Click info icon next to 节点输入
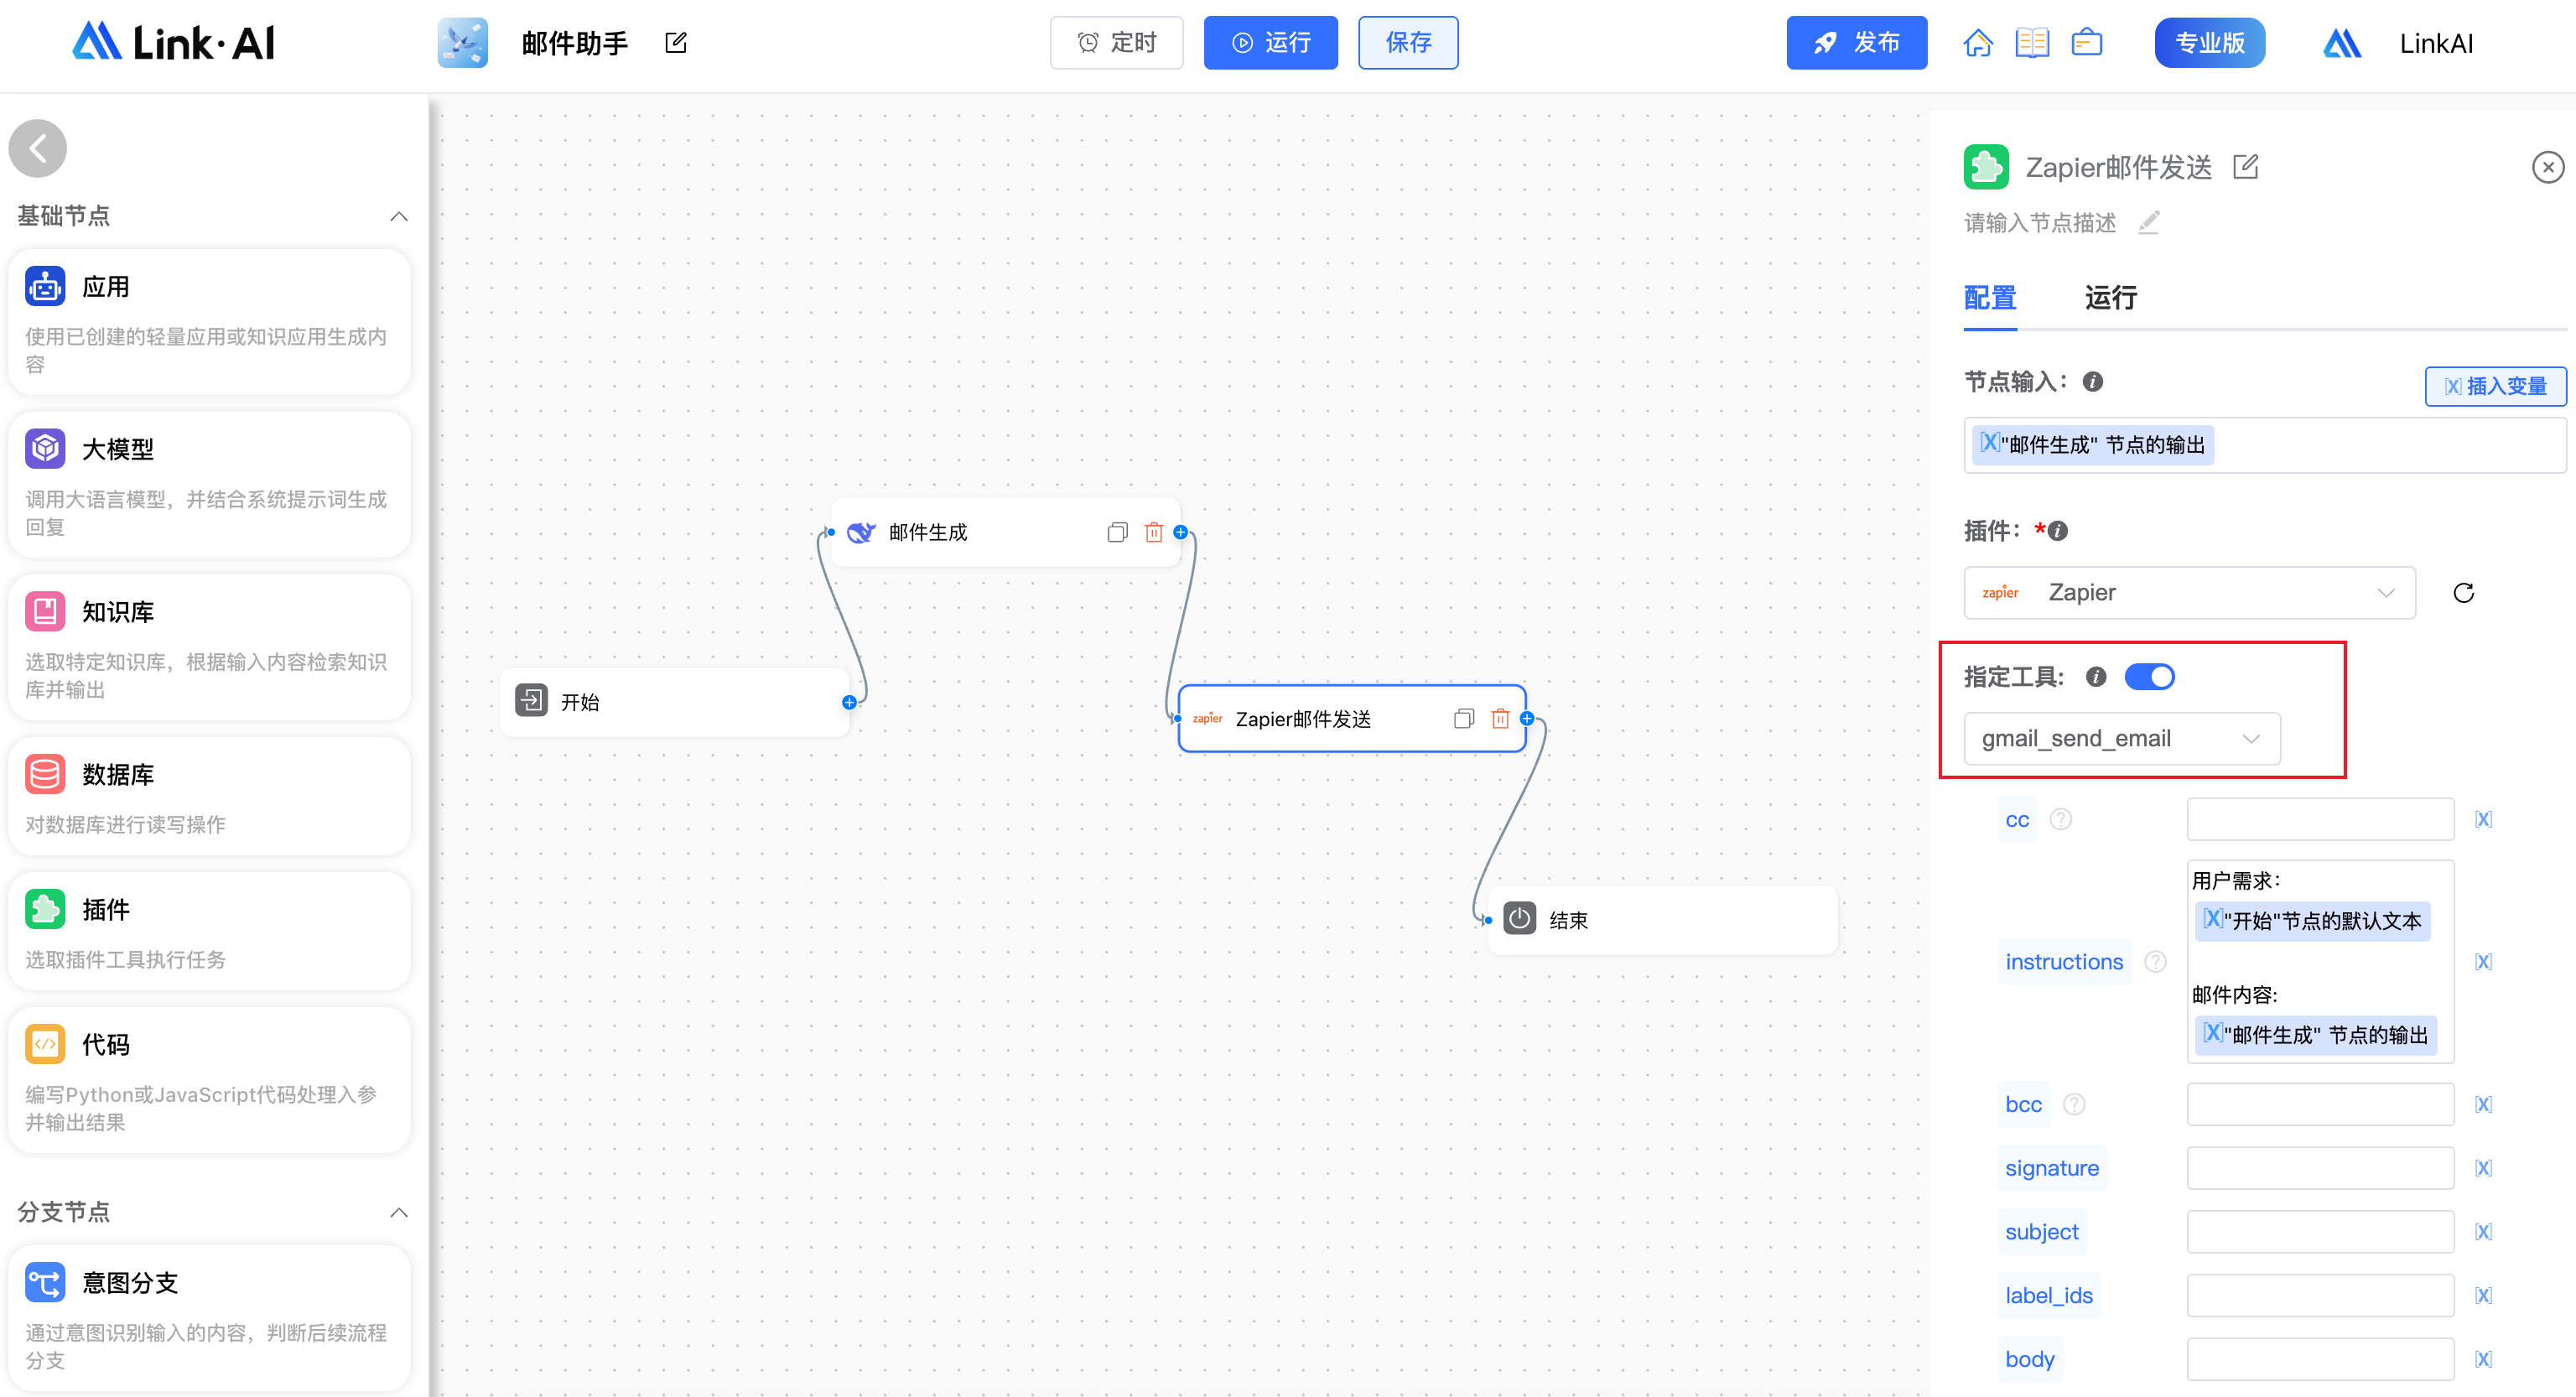The height and width of the screenshot is (1397, 2576). pos(2092,381)
